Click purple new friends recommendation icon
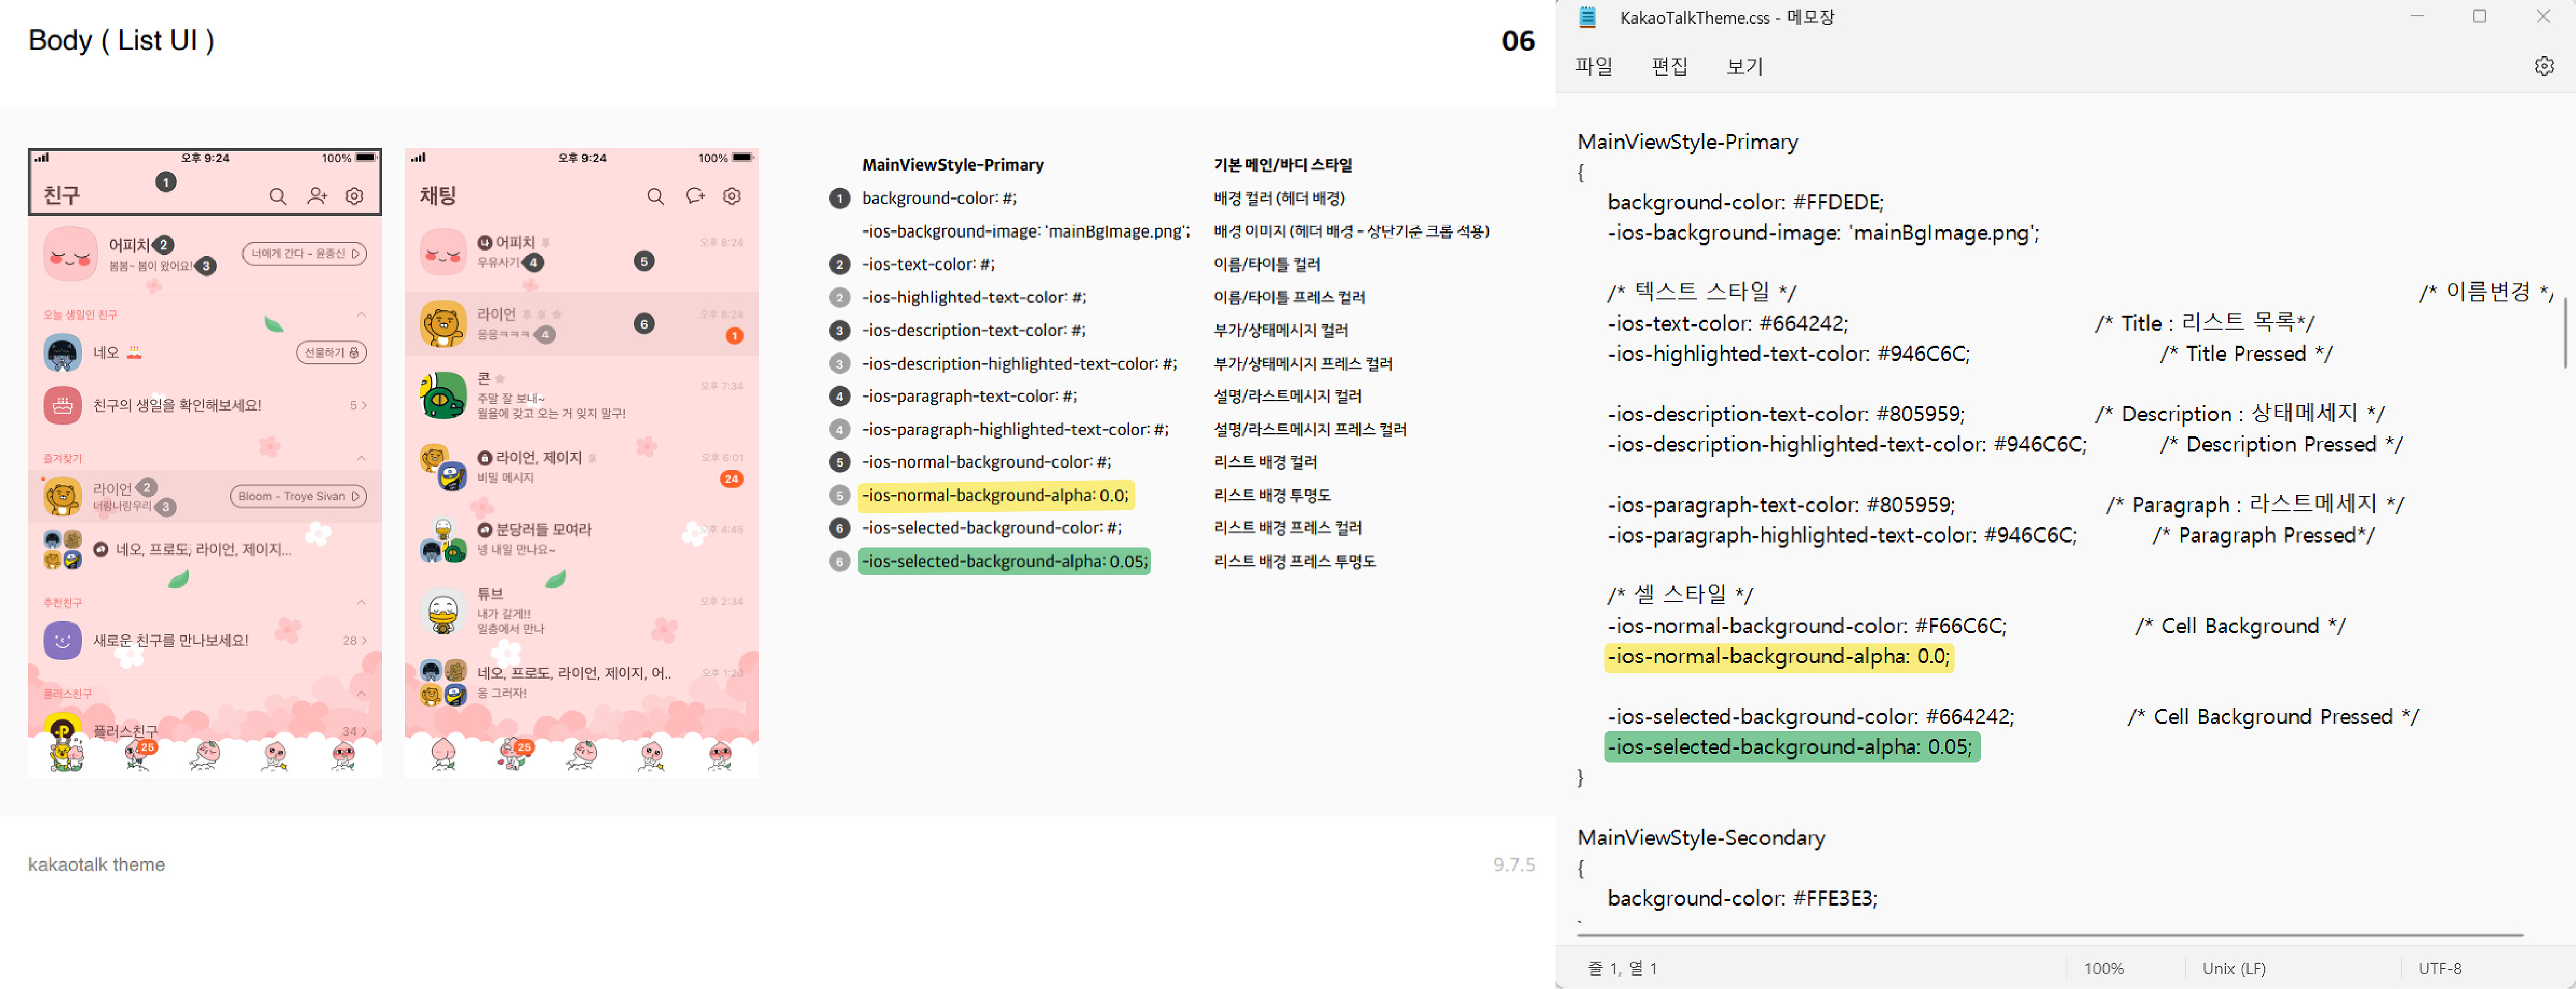This screenshot has height=989, width=2576. click(x=62, y=640)
